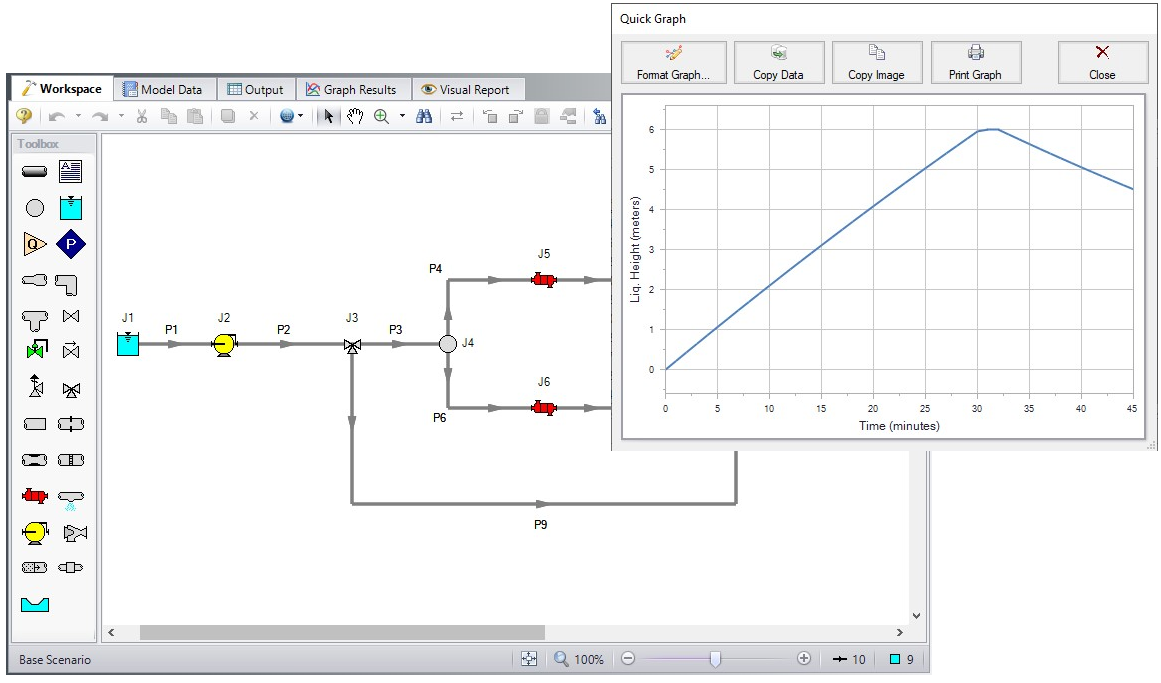This screenshot has height=683, width=1161.
Task: Open the zoom tool dropdown arrow
Action: (x=402, y=116)
